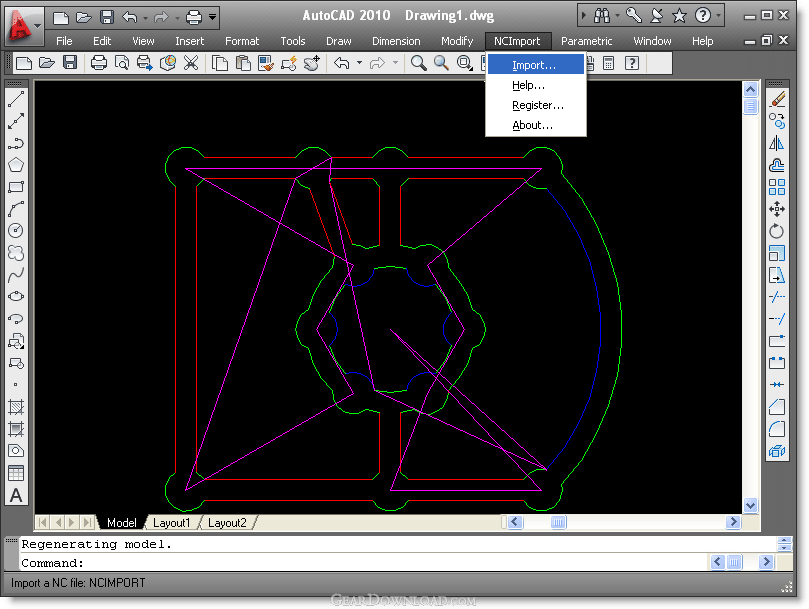Click the Erase tool in right toolbar

(777, 99)
